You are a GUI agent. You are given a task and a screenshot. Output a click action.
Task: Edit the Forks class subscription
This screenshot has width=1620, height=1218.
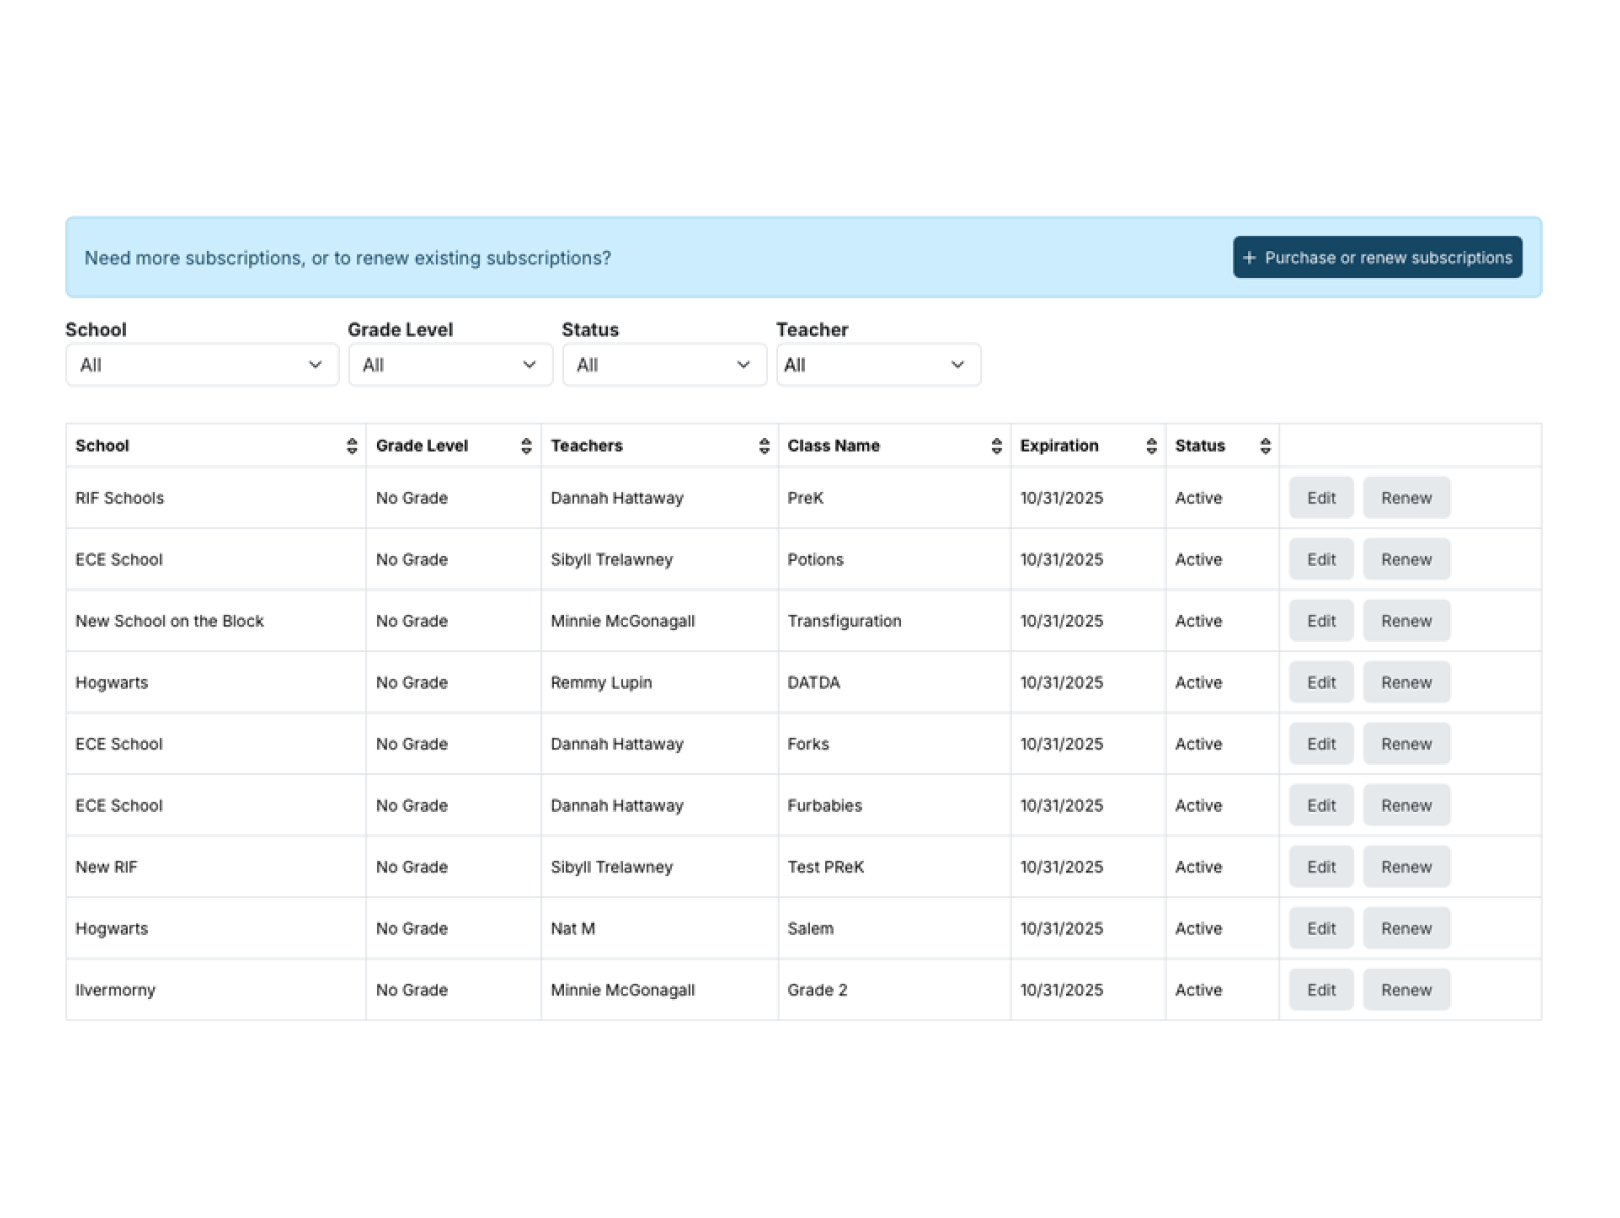(x=1320, y=744)
